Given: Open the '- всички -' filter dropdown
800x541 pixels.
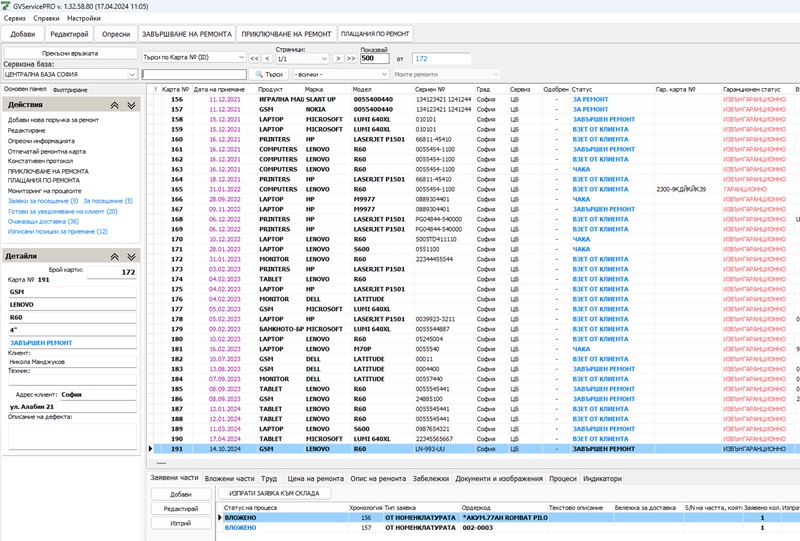Looking at the screenshot, I should [341, 75].
